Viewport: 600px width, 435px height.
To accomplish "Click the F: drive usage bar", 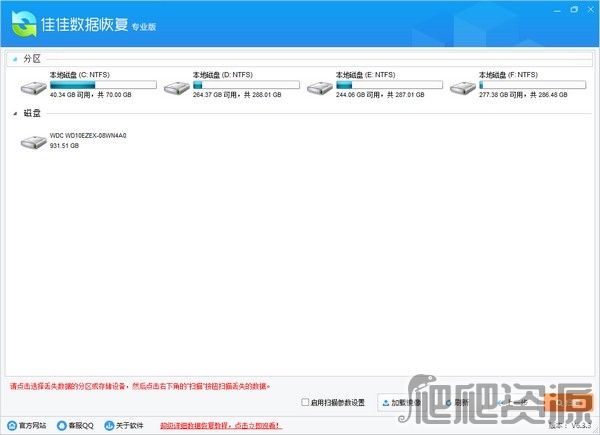I will click(532, 85).
